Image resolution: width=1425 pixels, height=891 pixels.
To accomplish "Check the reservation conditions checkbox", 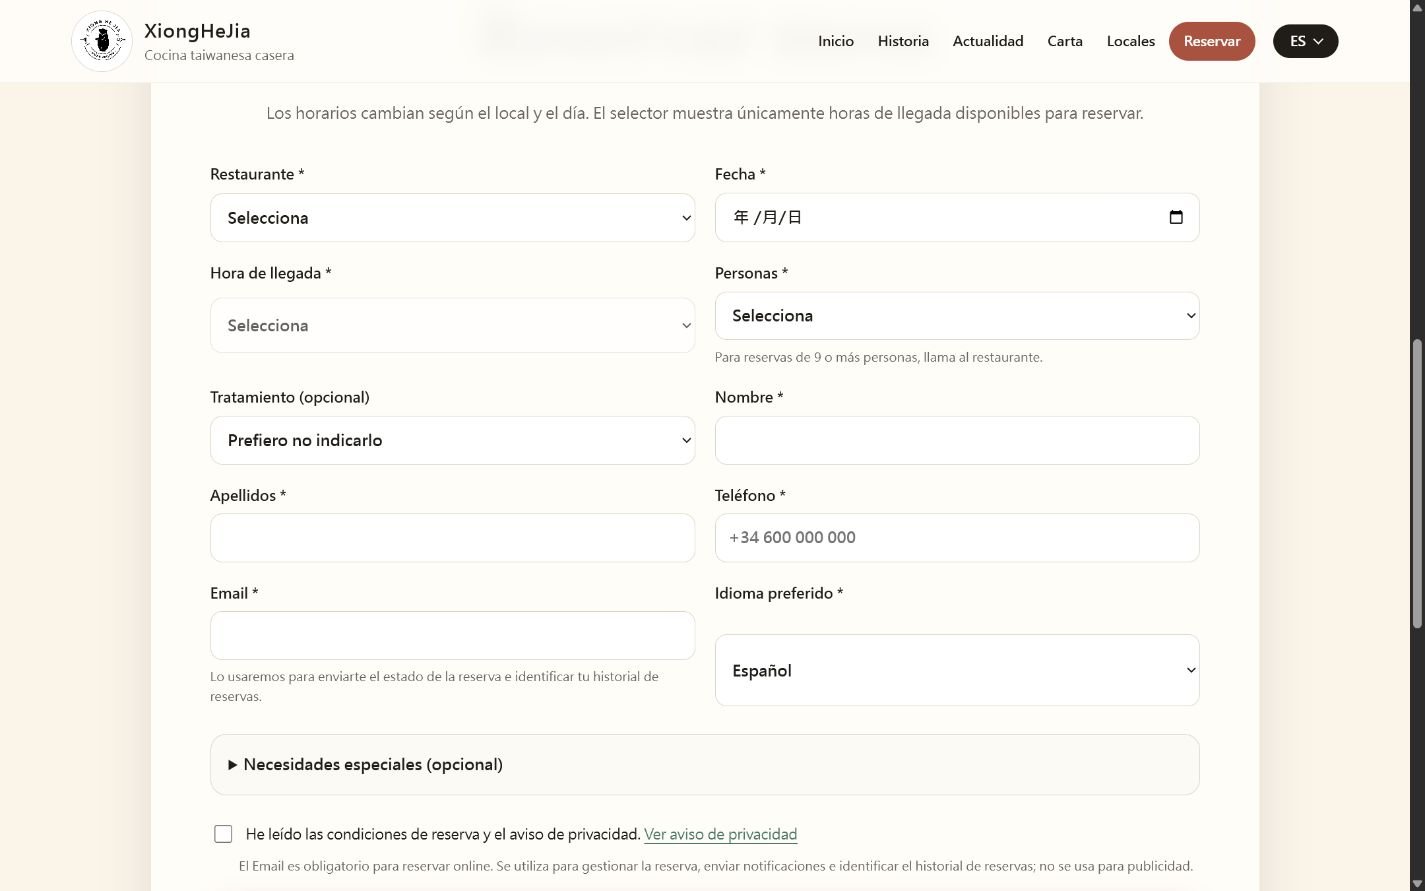I will click(x=223, y=834).
